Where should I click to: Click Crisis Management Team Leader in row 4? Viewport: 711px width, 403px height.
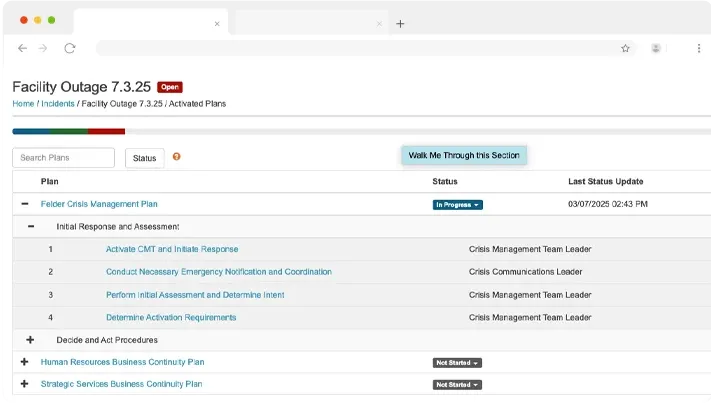tap(530, 317)
